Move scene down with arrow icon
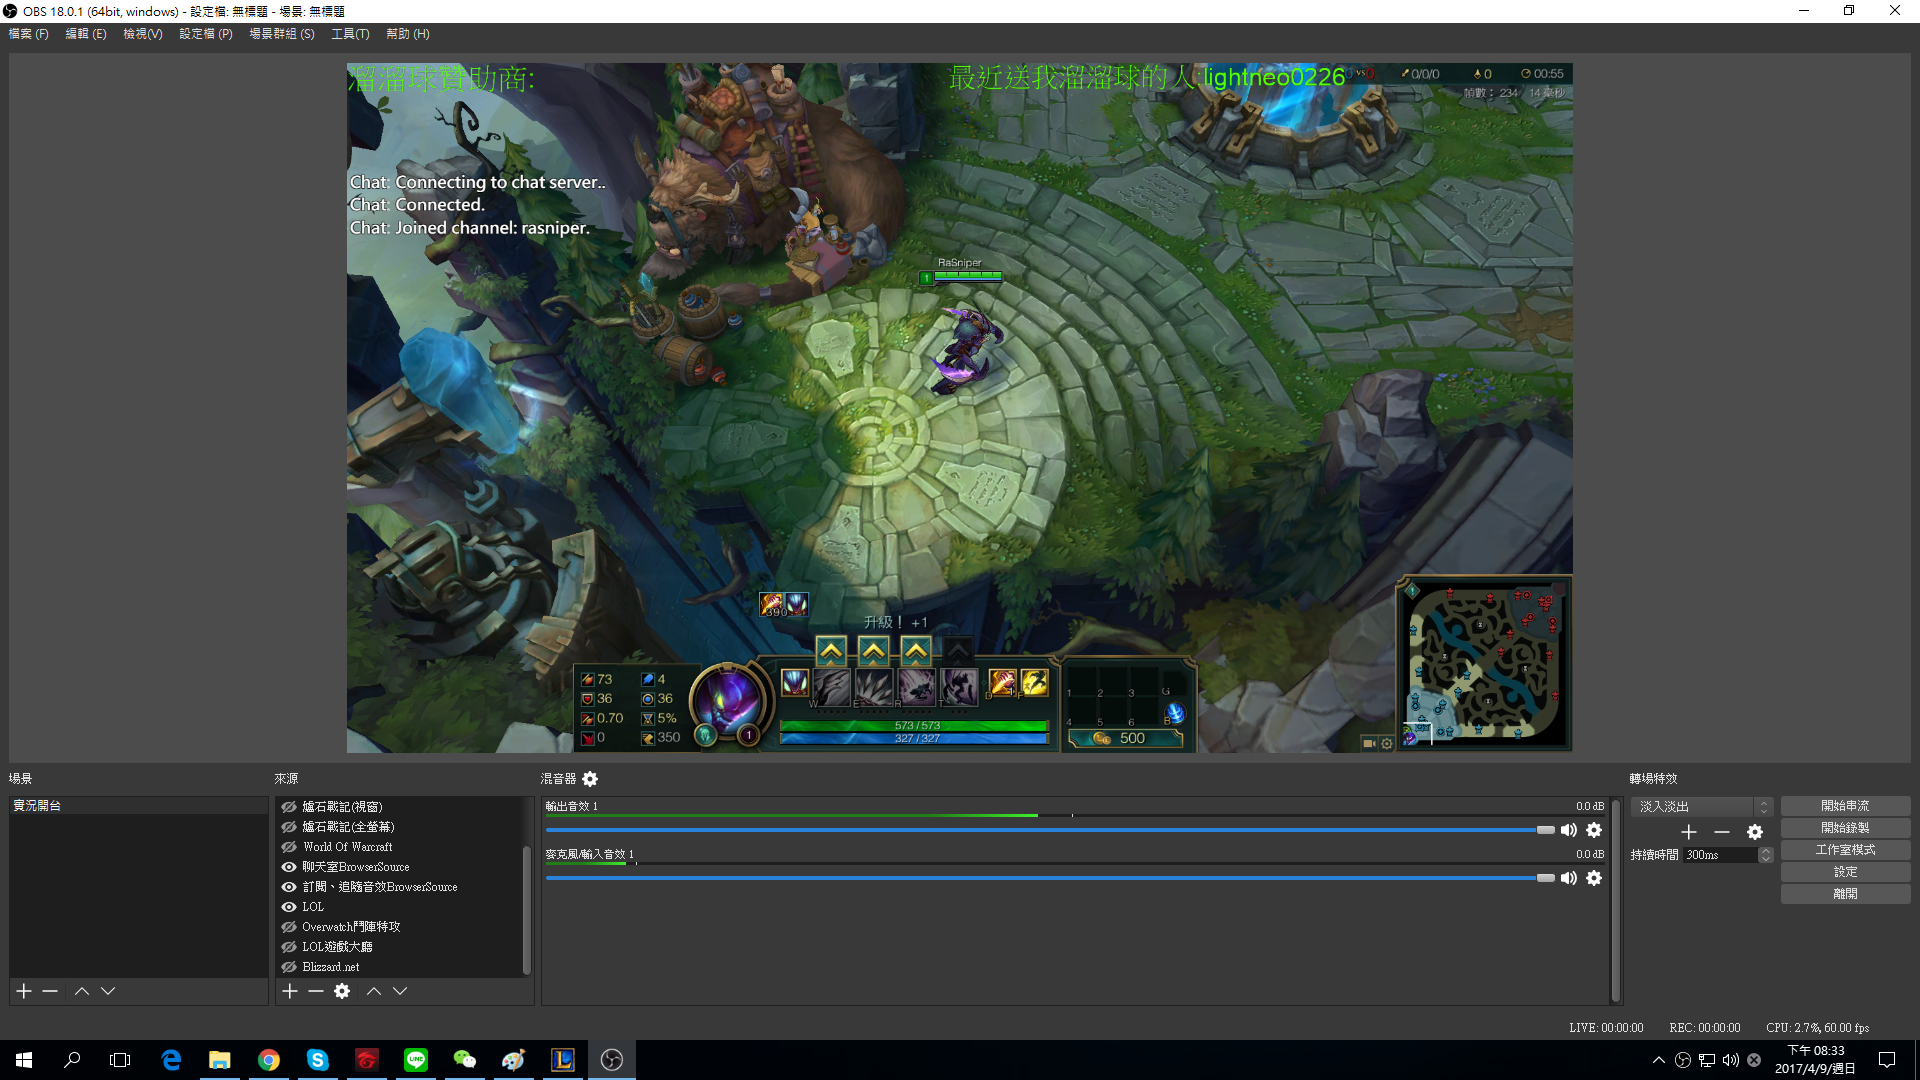The width and height of the screenshot is (1920, 1080). click(x=108, y=991)
